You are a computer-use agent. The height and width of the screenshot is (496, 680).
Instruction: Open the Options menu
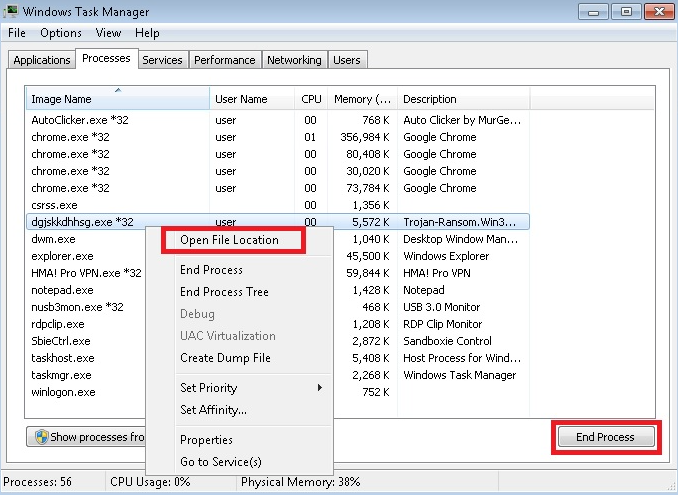[61, 33]
